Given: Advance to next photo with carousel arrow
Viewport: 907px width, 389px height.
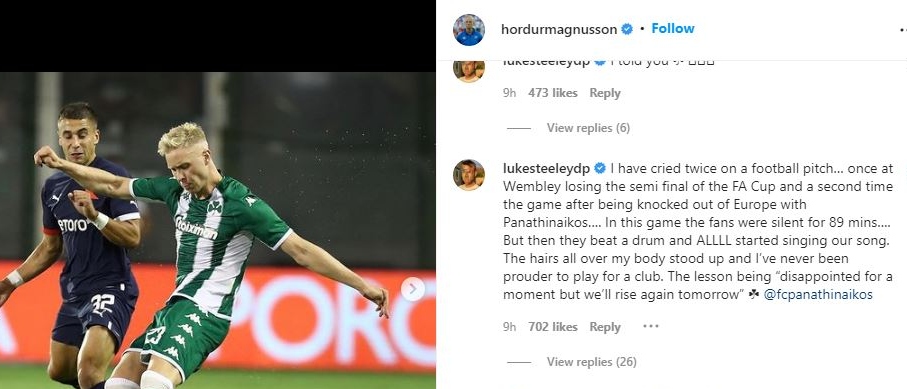Looking at the screenshot, I should tap(412, 289).
